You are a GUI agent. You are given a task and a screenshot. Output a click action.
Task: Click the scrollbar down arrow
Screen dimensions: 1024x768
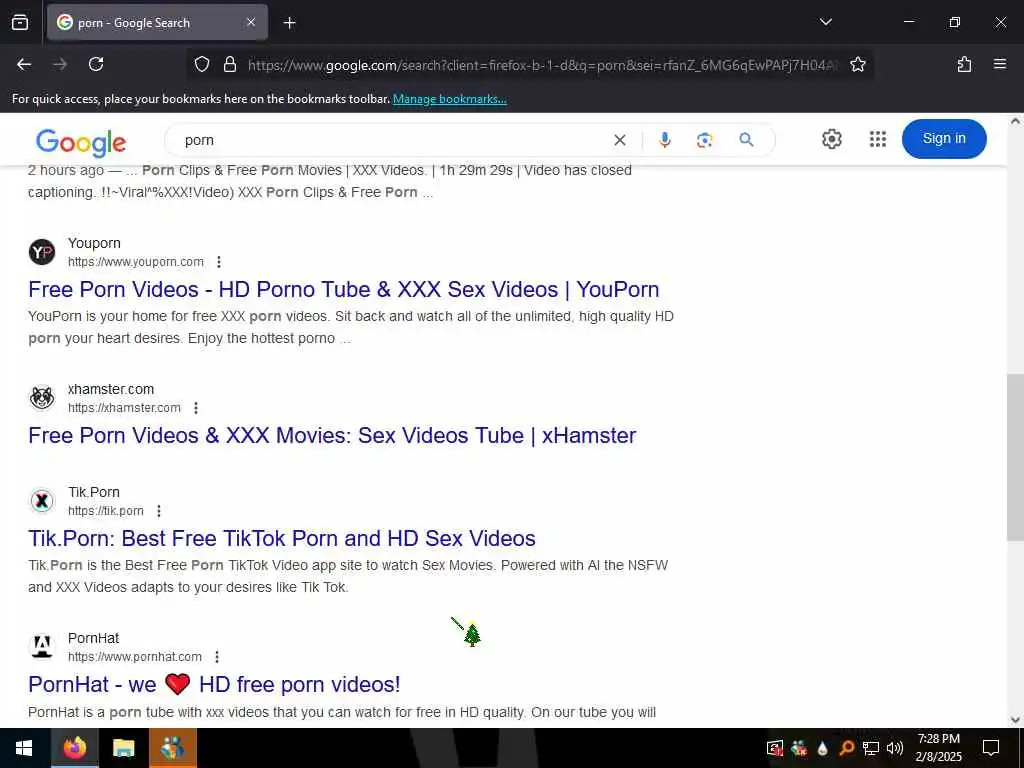[1015, 720]
